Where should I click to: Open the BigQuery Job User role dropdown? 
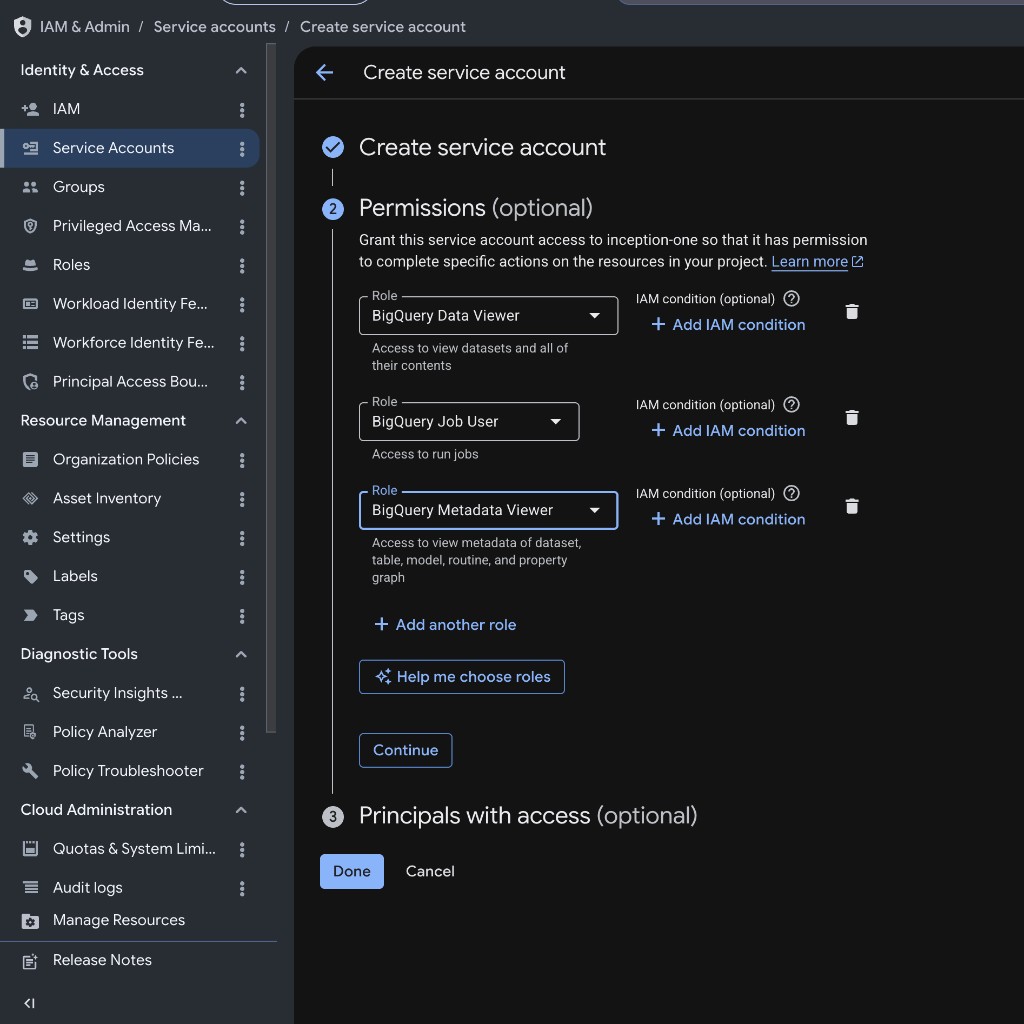click(468, 421)
